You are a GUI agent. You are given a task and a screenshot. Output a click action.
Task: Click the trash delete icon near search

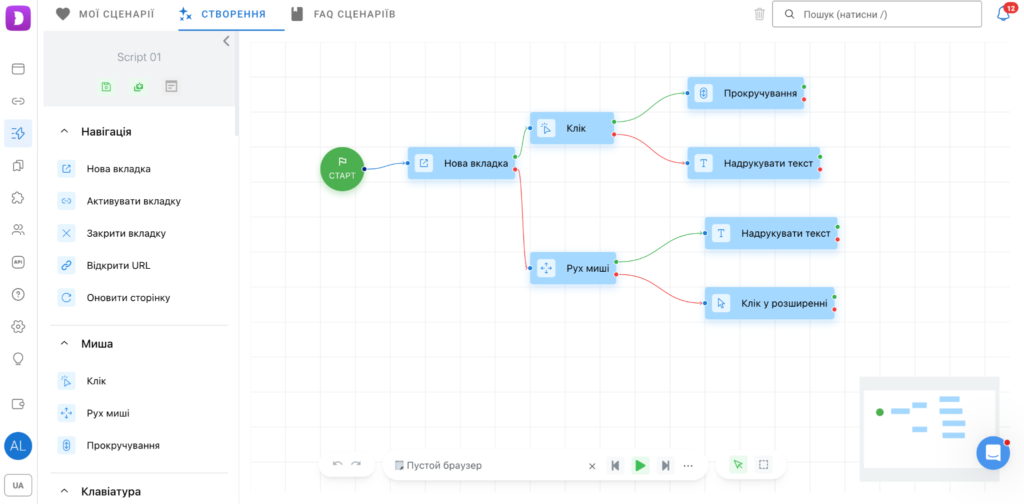759,14
